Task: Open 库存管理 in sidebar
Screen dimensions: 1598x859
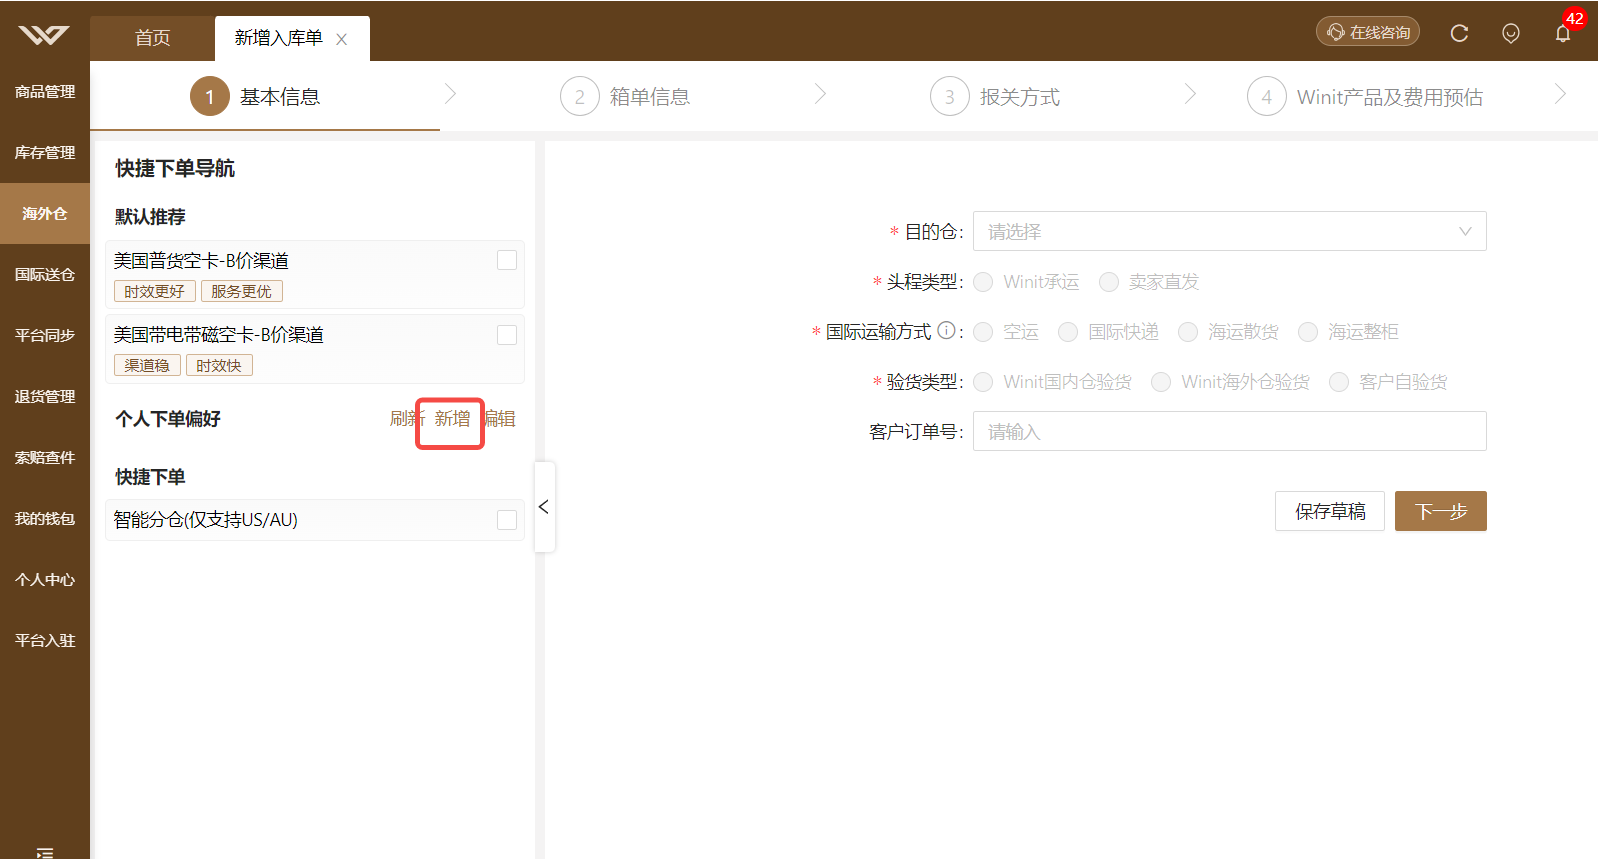Action: 45,152
